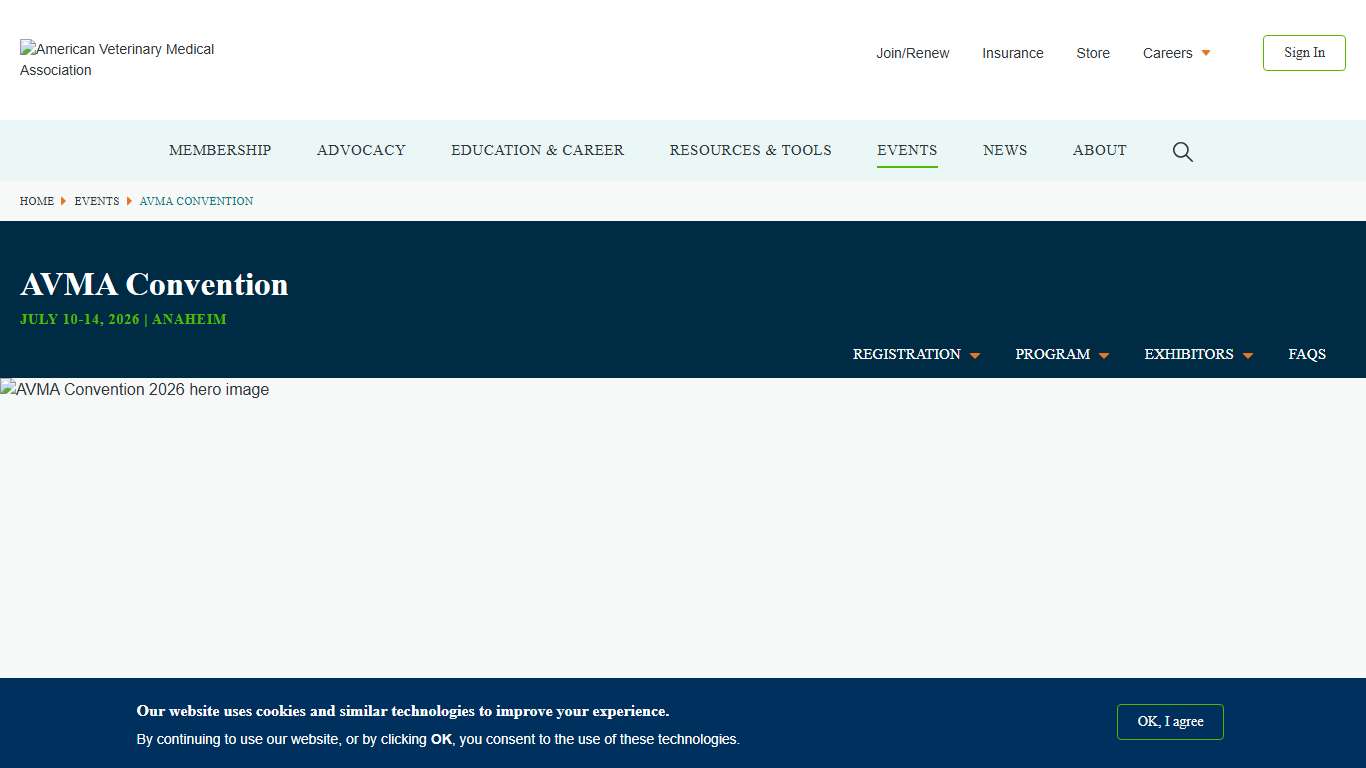Accept cookies with OK, I agree
The height and width of the screenshot is (768, 1366).
click(x=1169, y=722)
